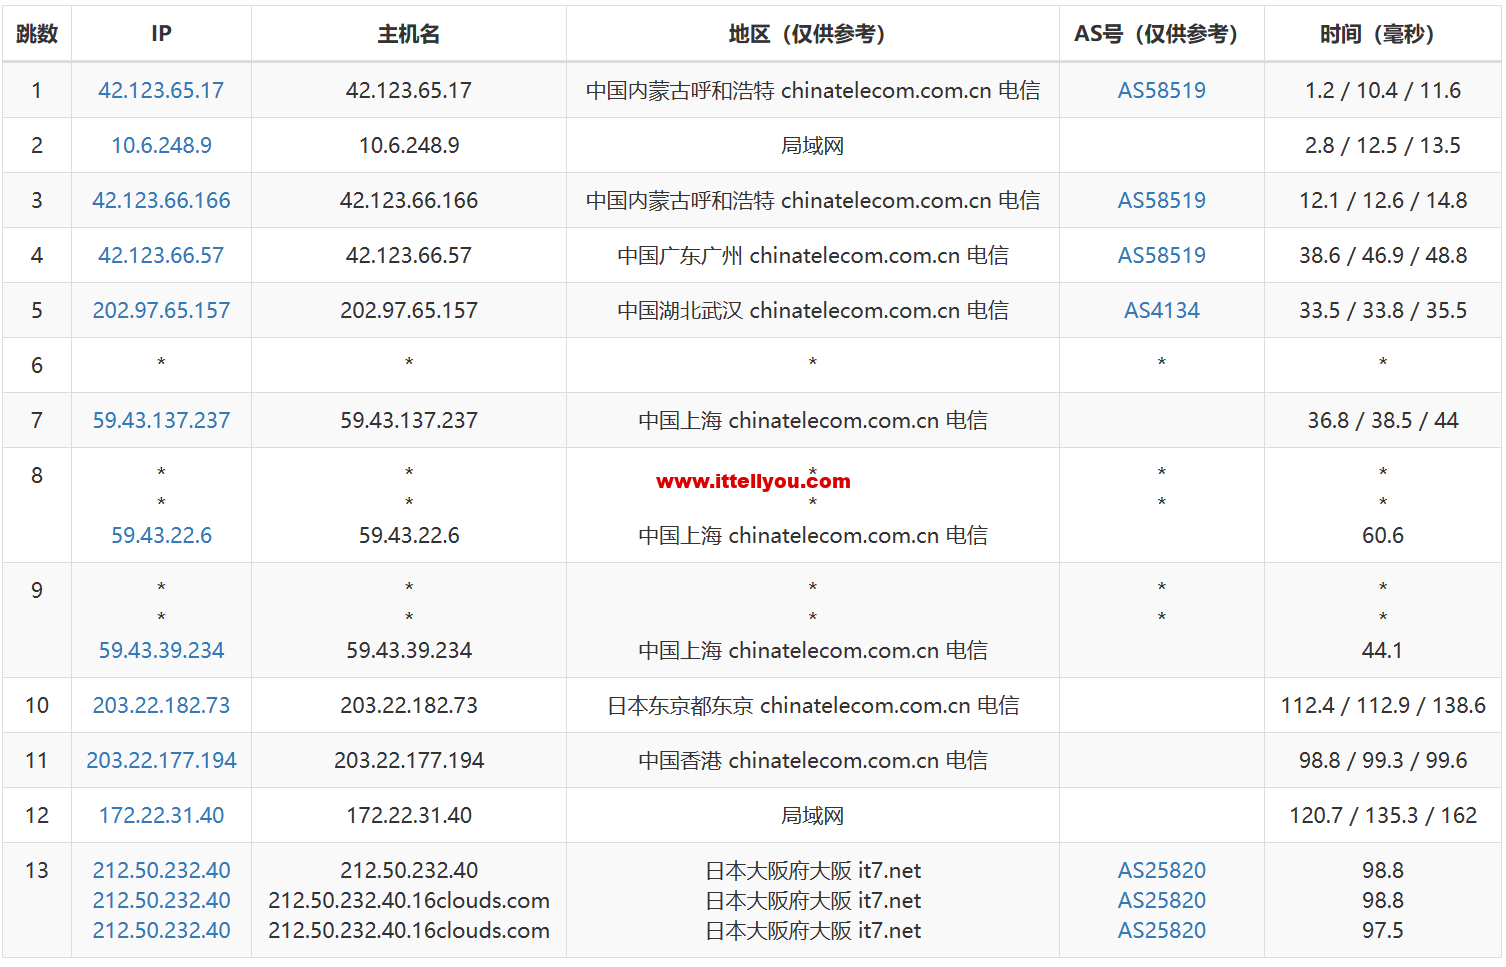1506x967 pixels.
Task: Click hop number 6
Action: tap(37, 365)
